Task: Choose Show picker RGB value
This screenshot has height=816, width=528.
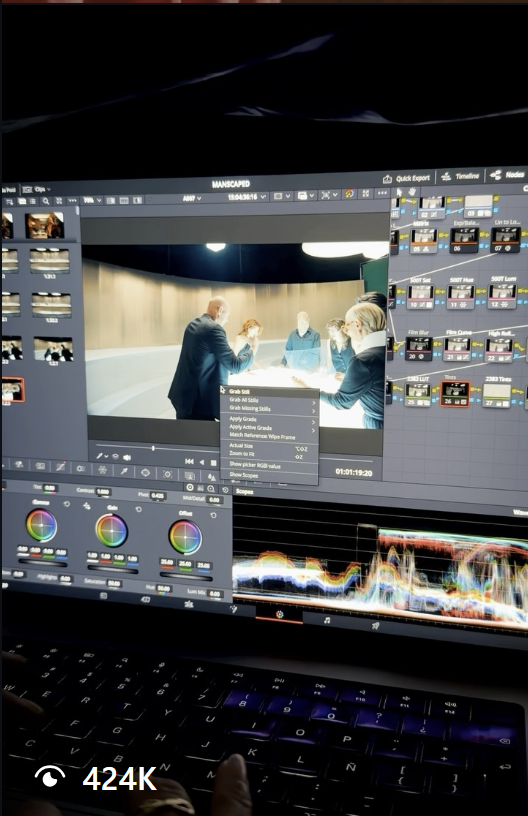Action: (269, 465)
